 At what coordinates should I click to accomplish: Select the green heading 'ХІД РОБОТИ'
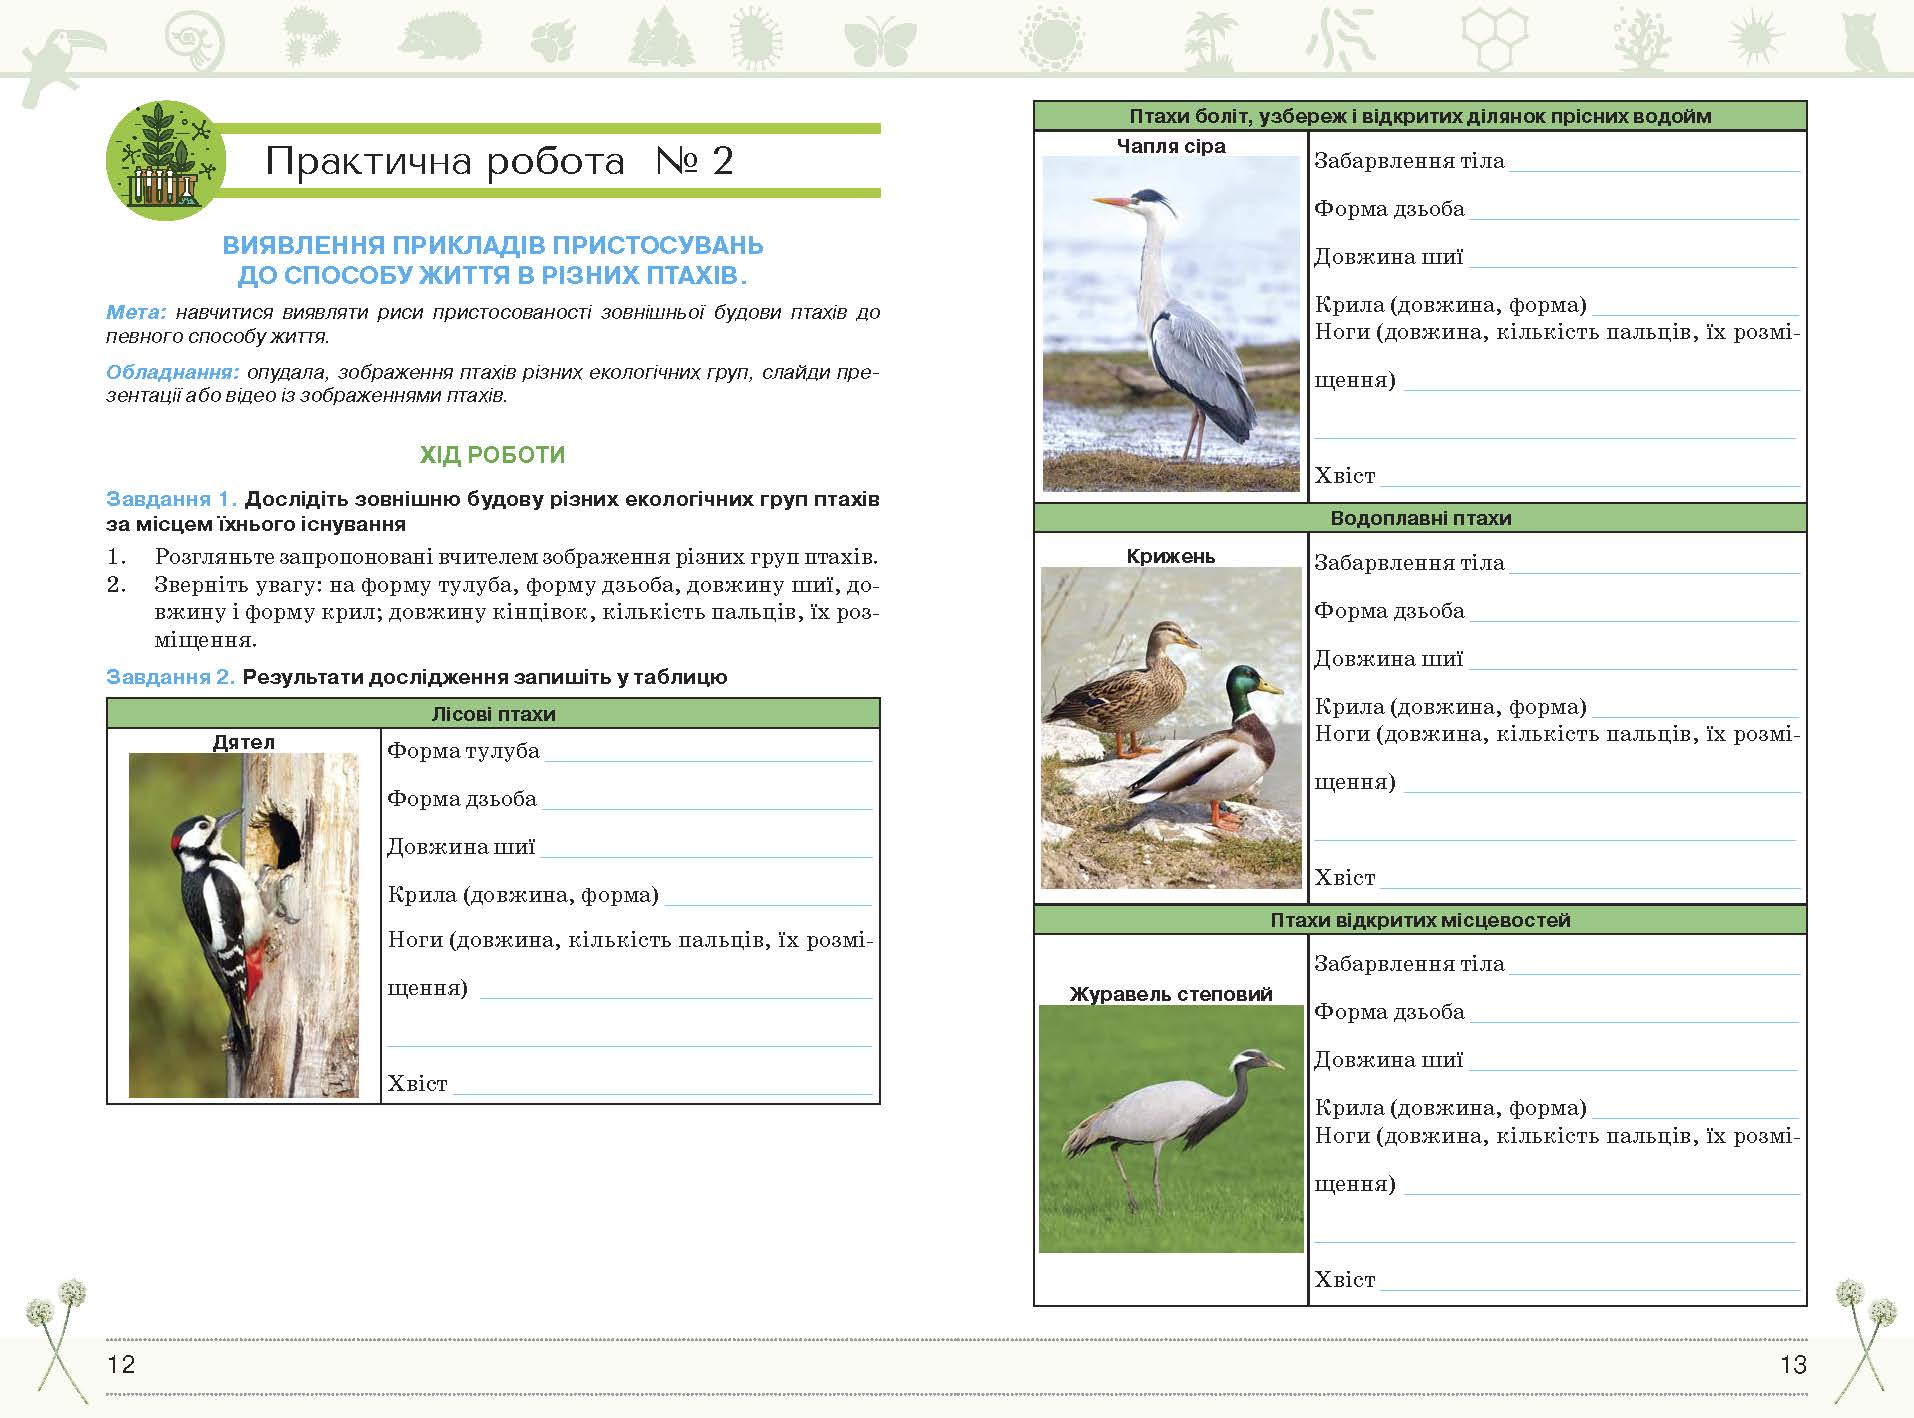coord(493,455)
